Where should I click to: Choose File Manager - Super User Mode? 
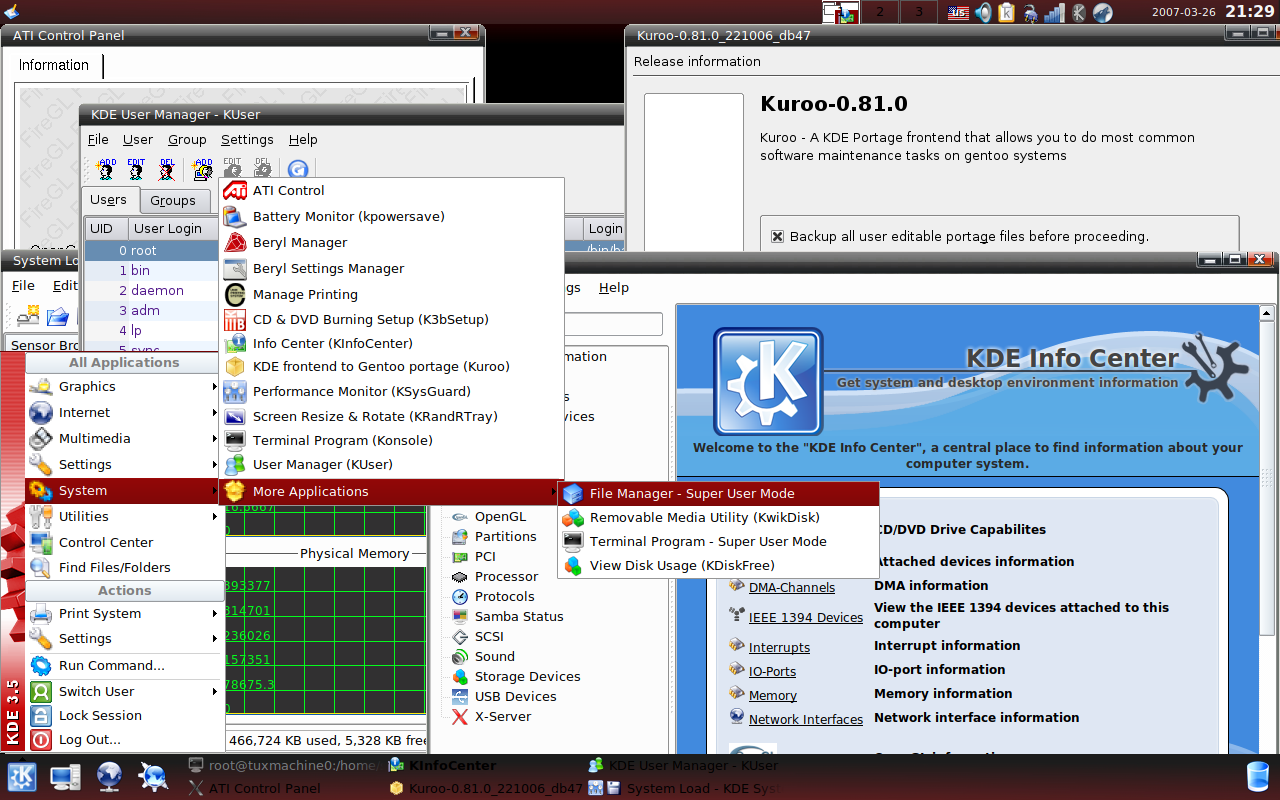(x=719, y=493)
